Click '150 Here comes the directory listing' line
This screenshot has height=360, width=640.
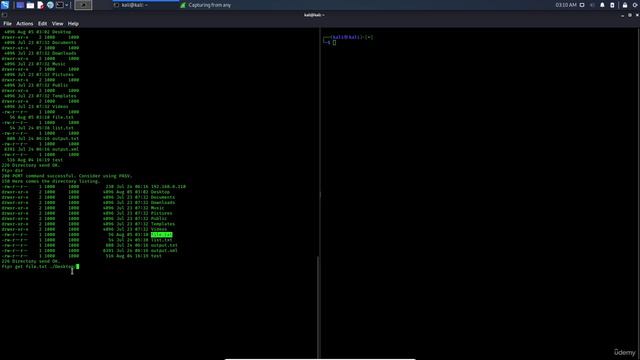[x=51, y=181]
